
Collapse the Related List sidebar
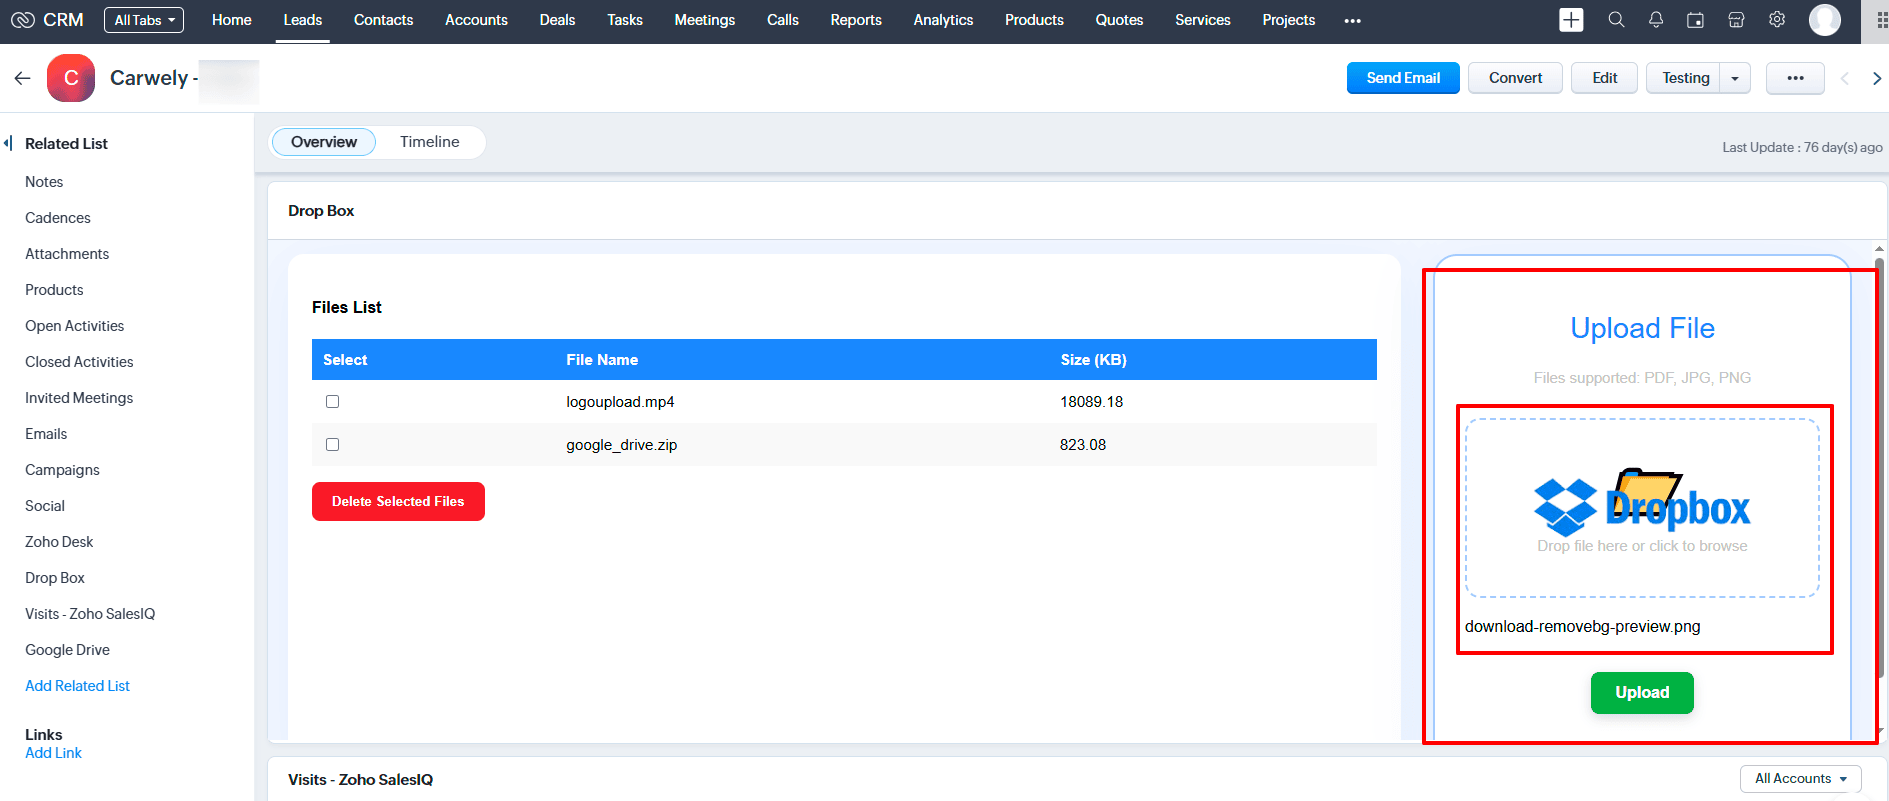coord(9,143)
